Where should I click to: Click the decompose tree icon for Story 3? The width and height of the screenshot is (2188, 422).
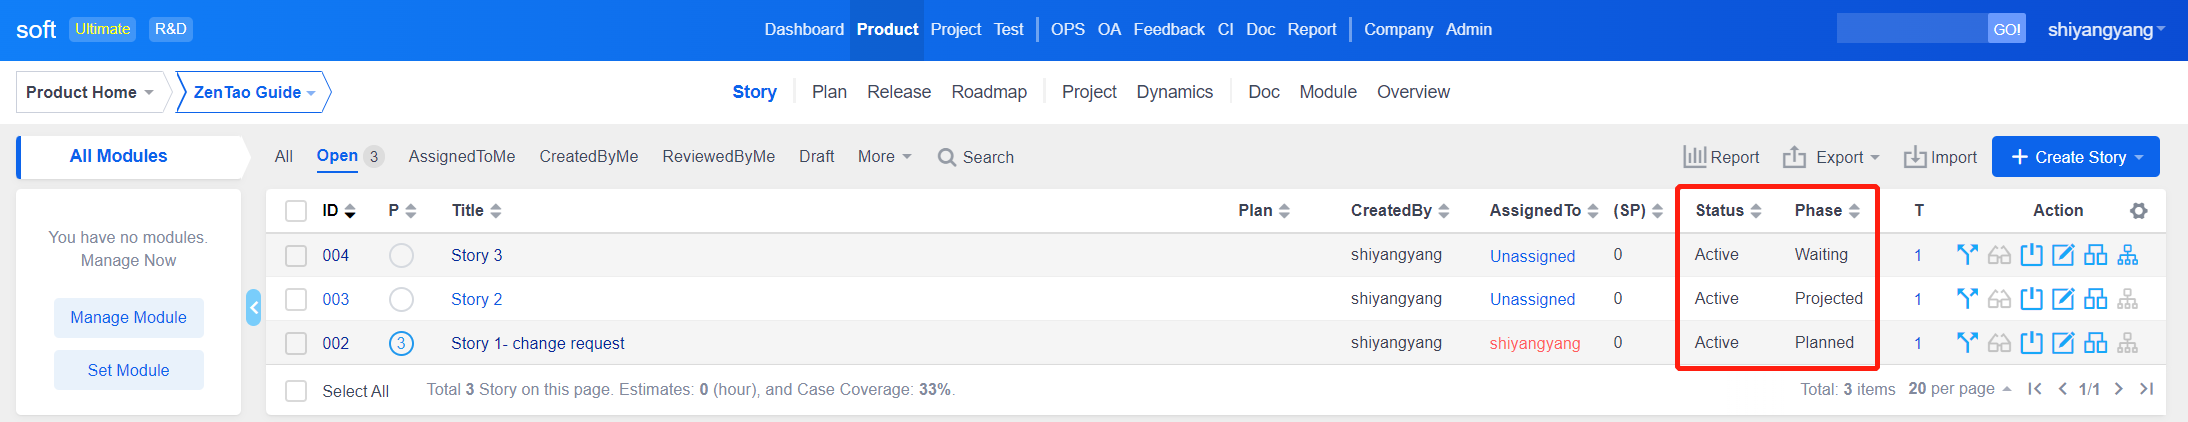[2127, 255]
